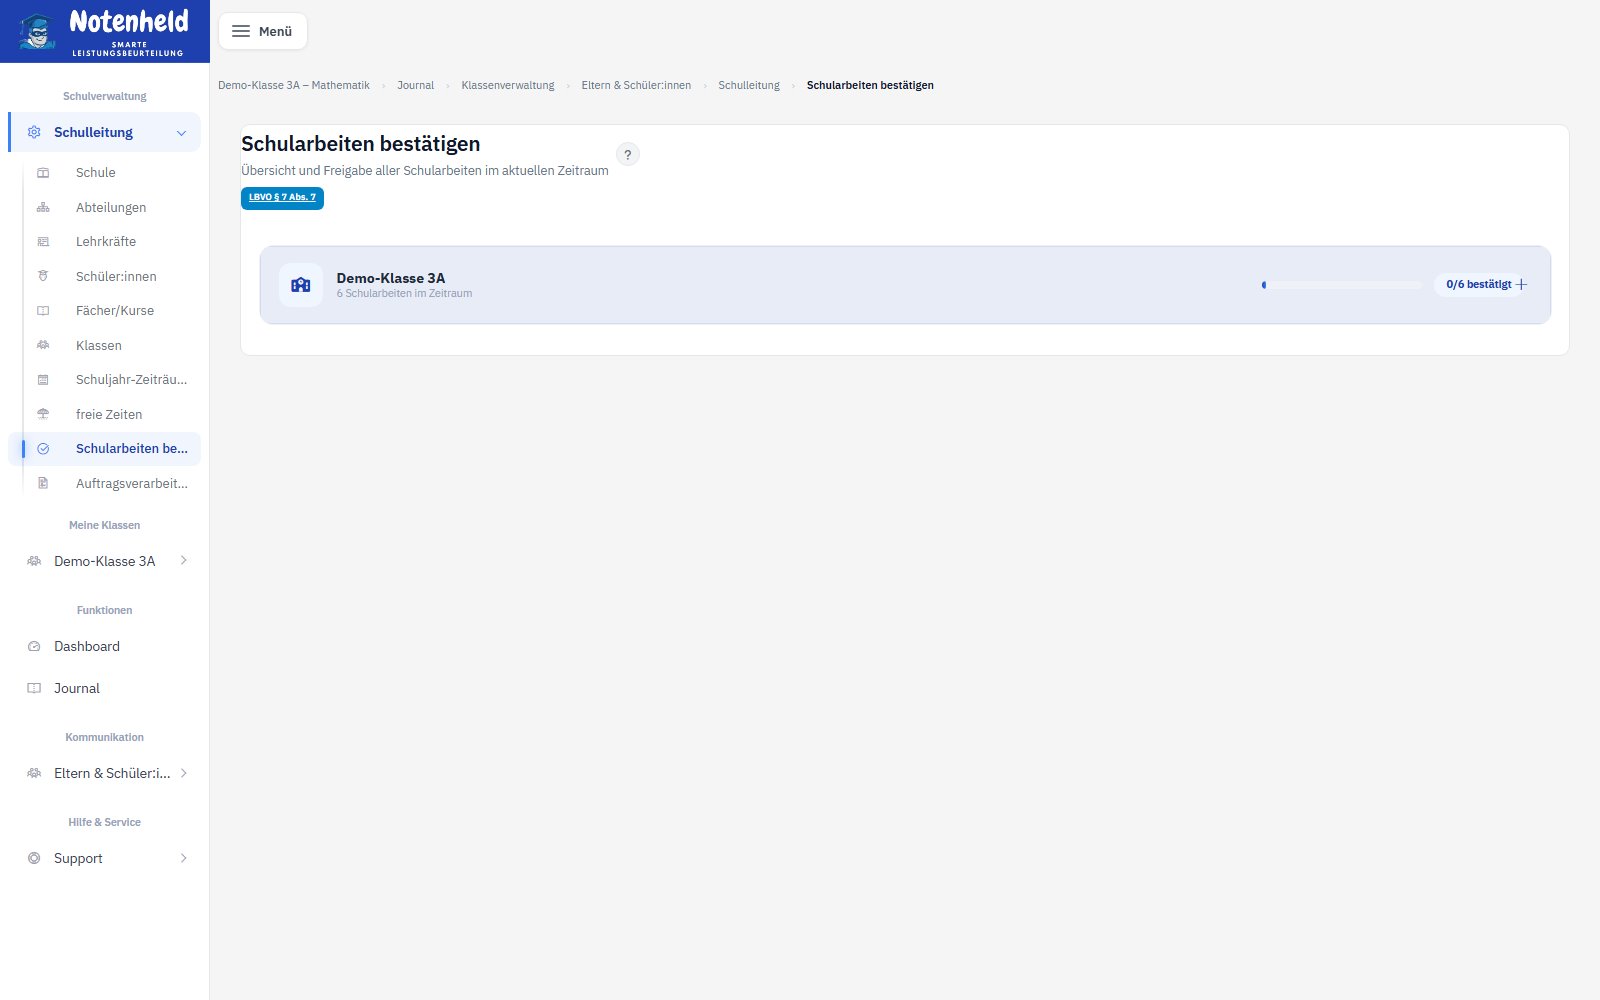
Task: Click the Schularbeiten bestätigen checkmark icon
Action: 43,449
